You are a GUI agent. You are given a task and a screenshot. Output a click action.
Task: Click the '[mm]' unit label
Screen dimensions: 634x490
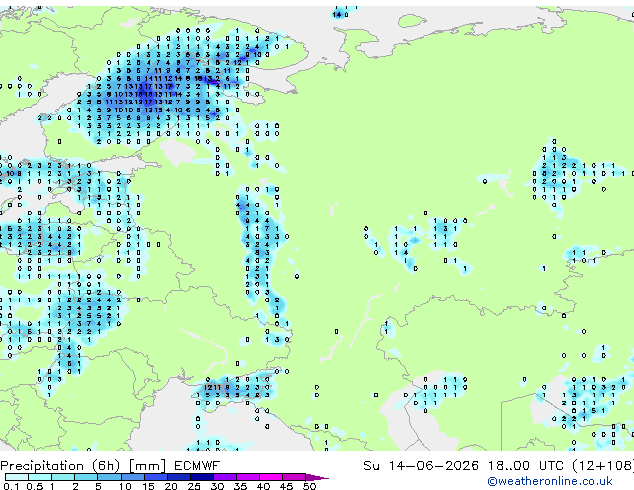point(147,466)
